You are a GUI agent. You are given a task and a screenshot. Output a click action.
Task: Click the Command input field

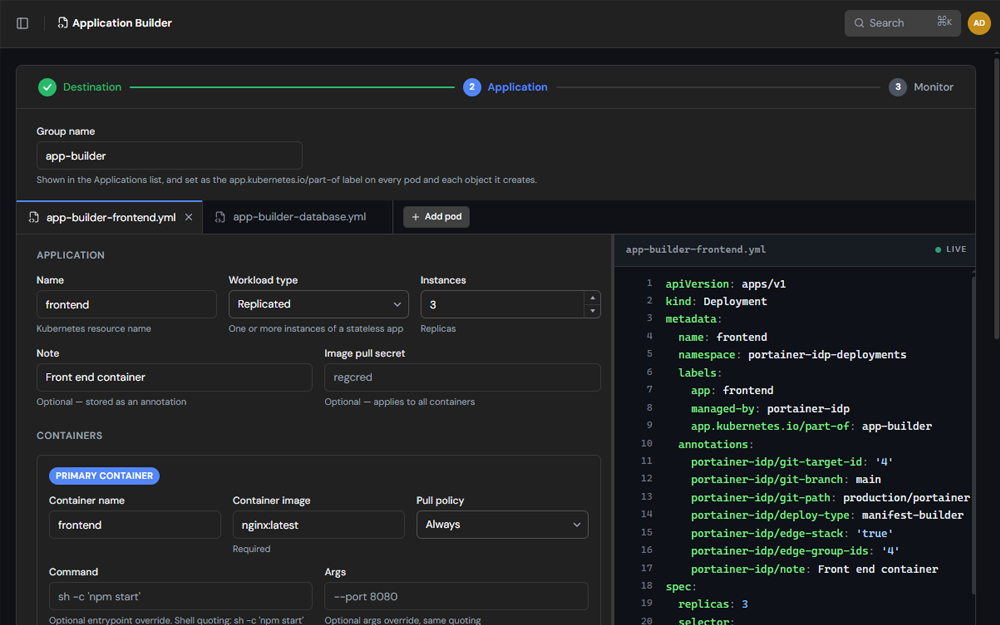point(180,596)
